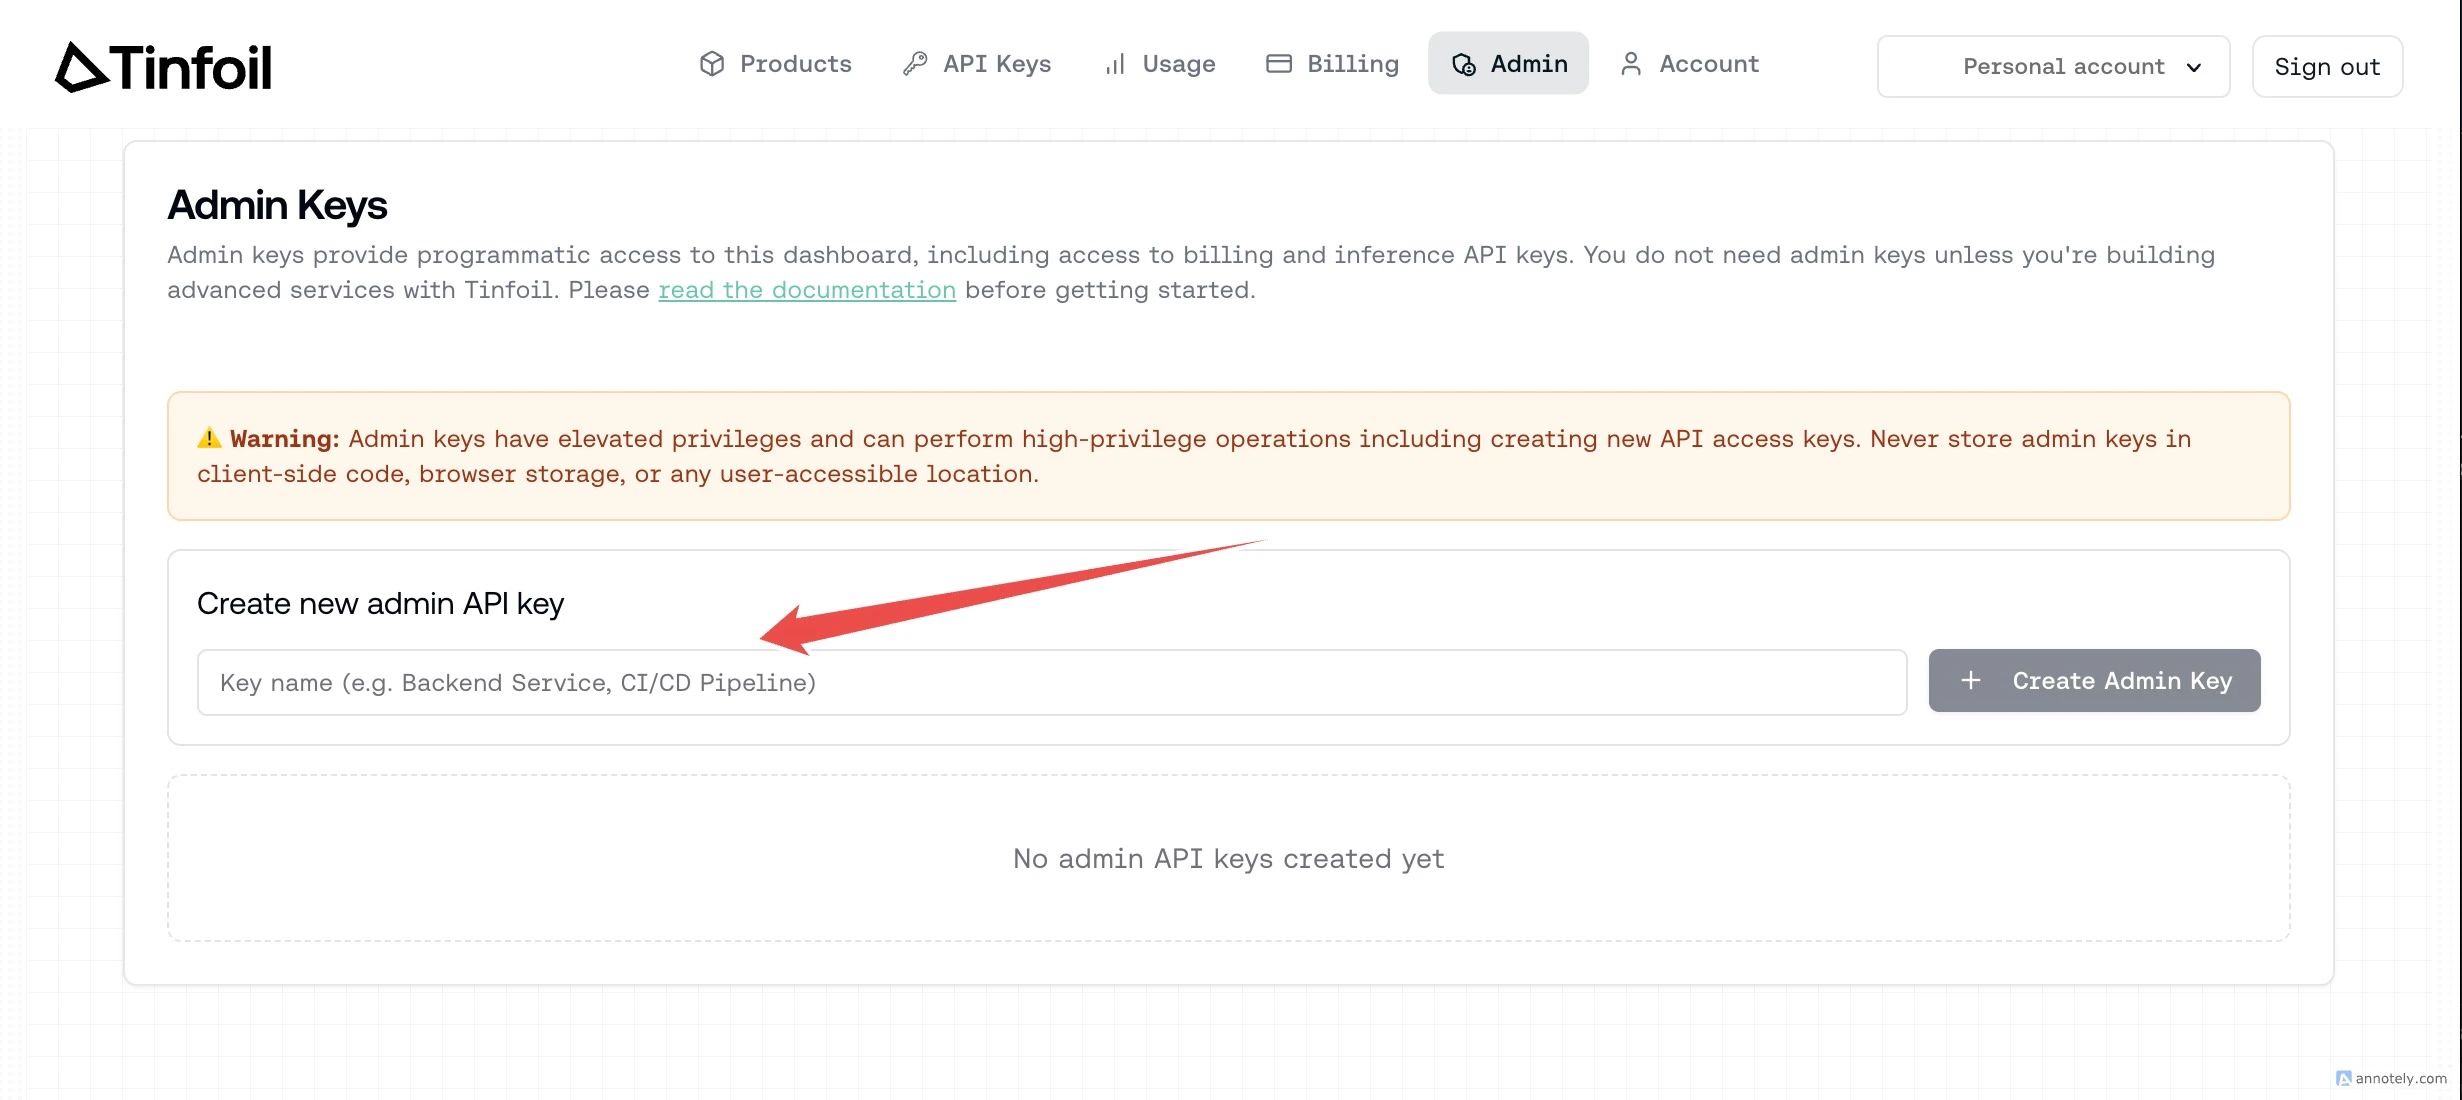Image resolution: width=2462 pixels, height=1100 pixels.
Task: Click the Admin shield icon
Action: point(1464,64)
